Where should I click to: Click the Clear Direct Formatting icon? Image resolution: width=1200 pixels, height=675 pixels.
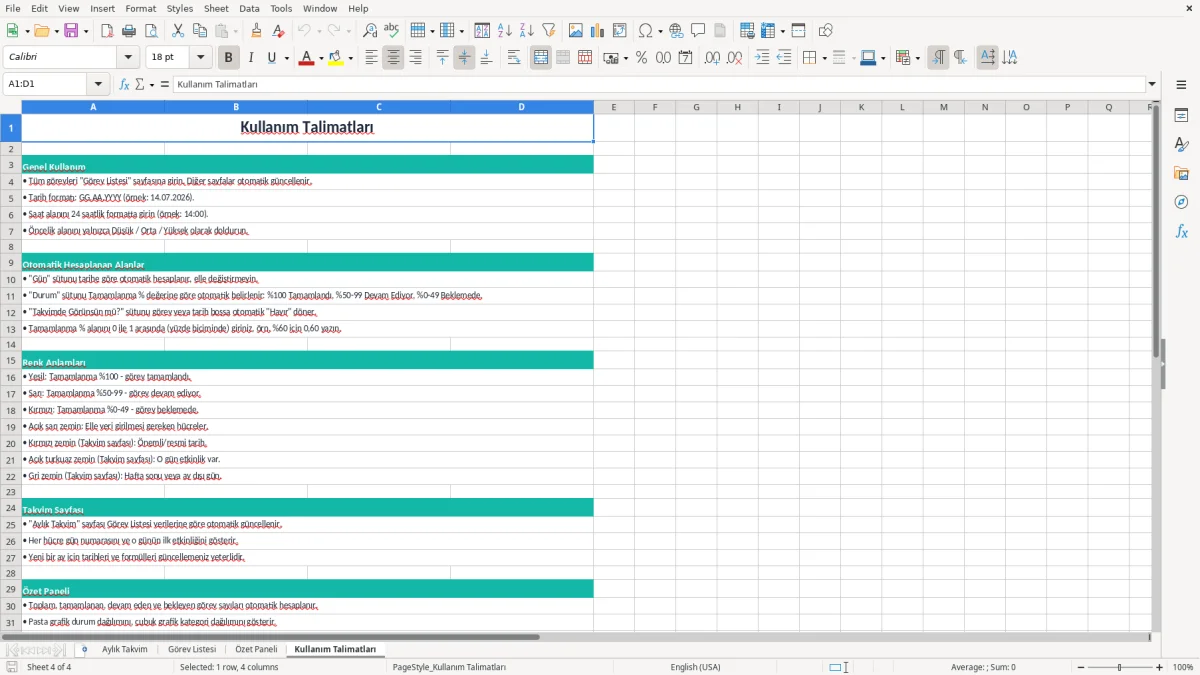(278, 31)
